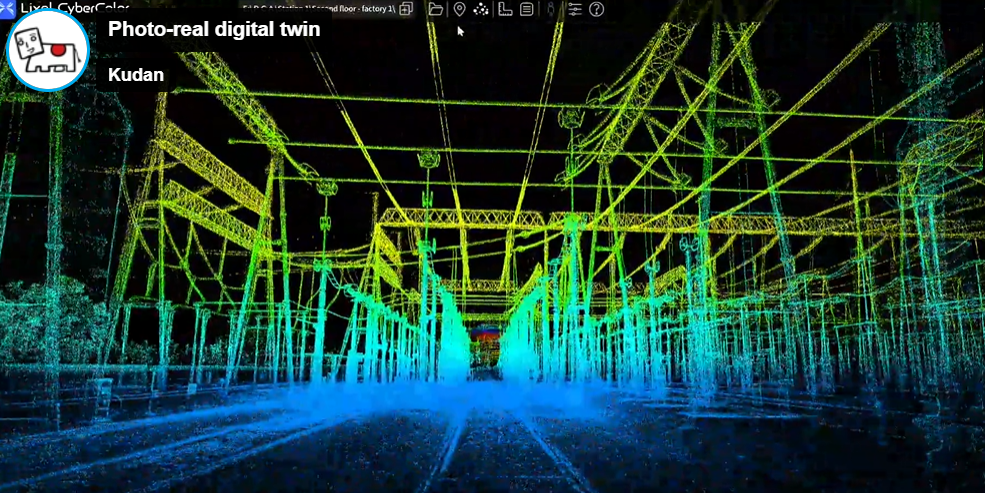
Task: Click the Kudan channel name
Action: click(136, 75)
